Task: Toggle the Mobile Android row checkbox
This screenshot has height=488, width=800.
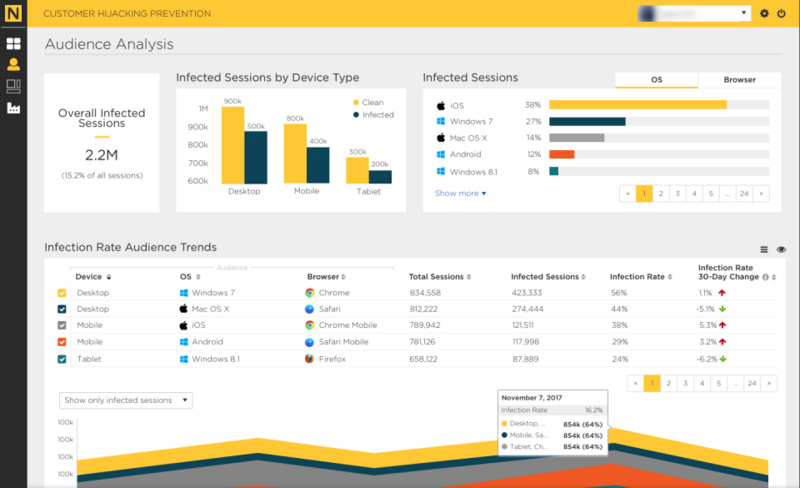Action: 62,342
